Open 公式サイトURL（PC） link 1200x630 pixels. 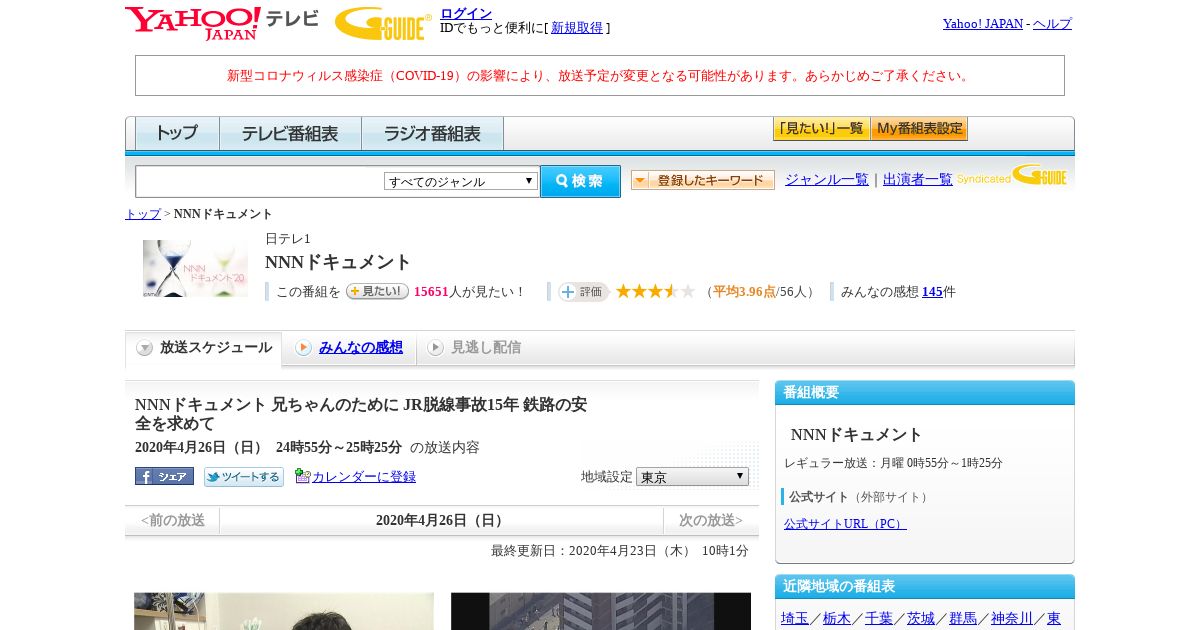[x=845, y=524]
